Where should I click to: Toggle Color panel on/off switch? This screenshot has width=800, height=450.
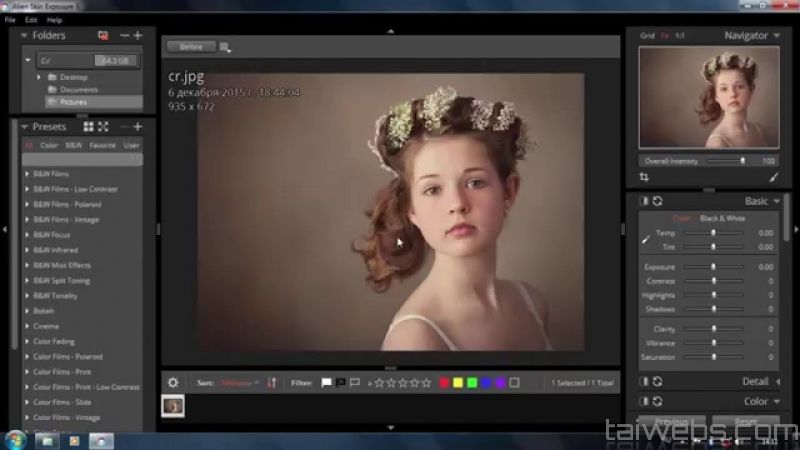click(644, 402)
